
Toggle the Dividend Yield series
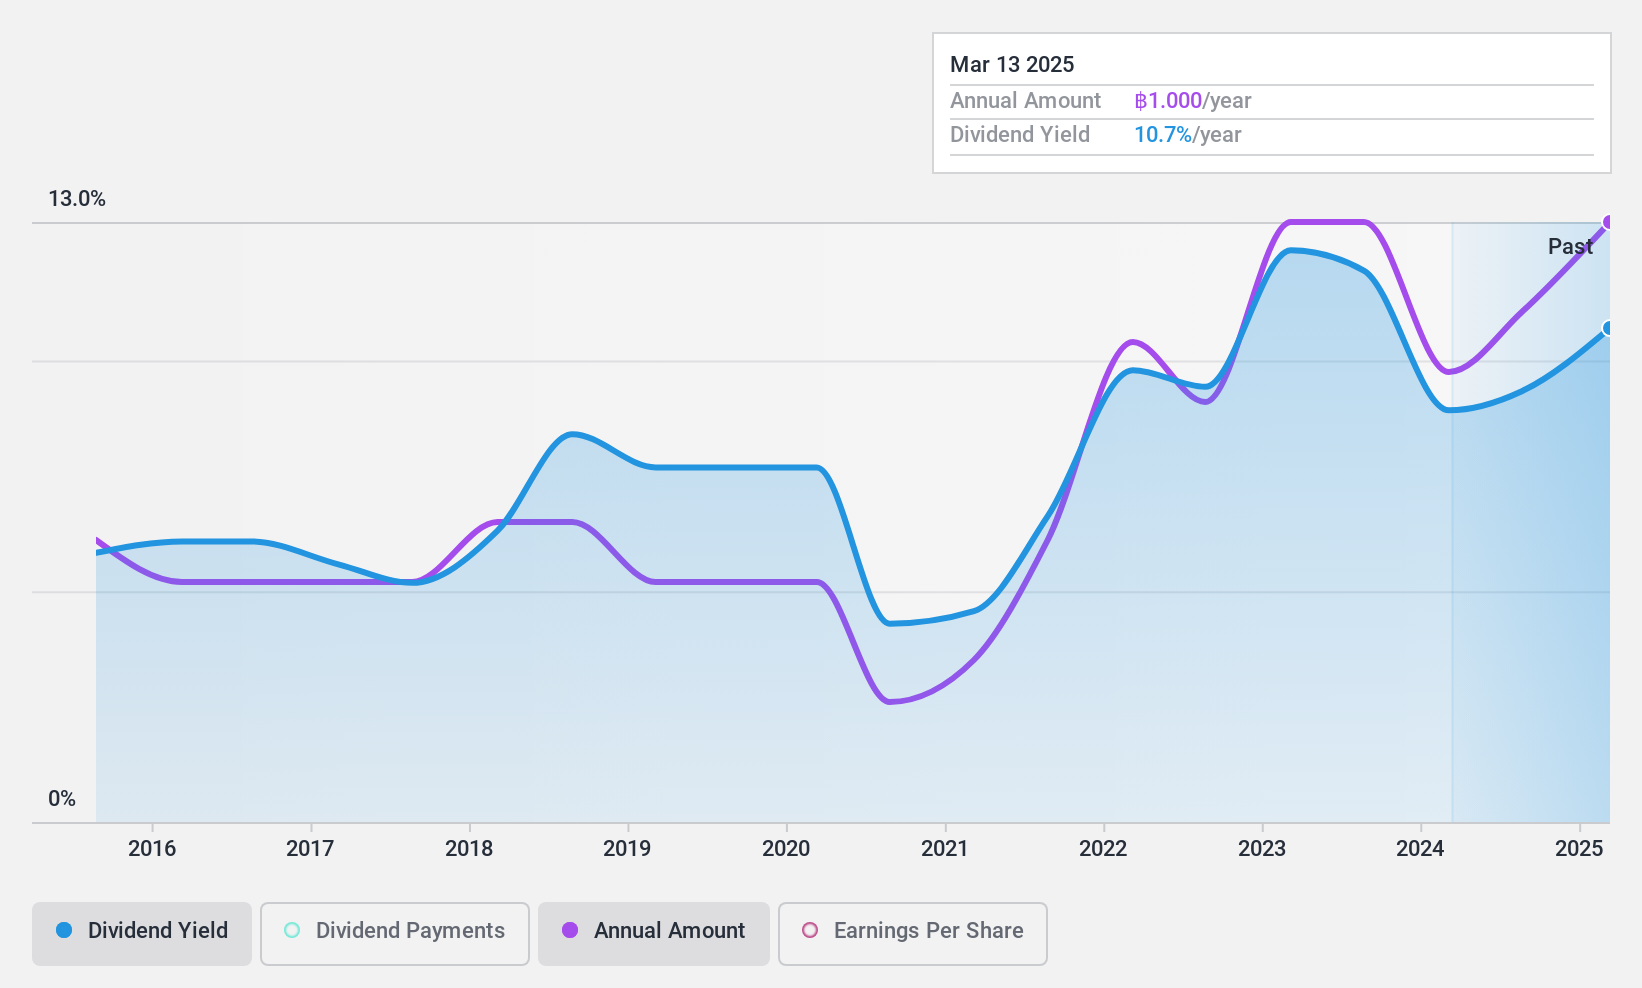(x=142, y=934)
